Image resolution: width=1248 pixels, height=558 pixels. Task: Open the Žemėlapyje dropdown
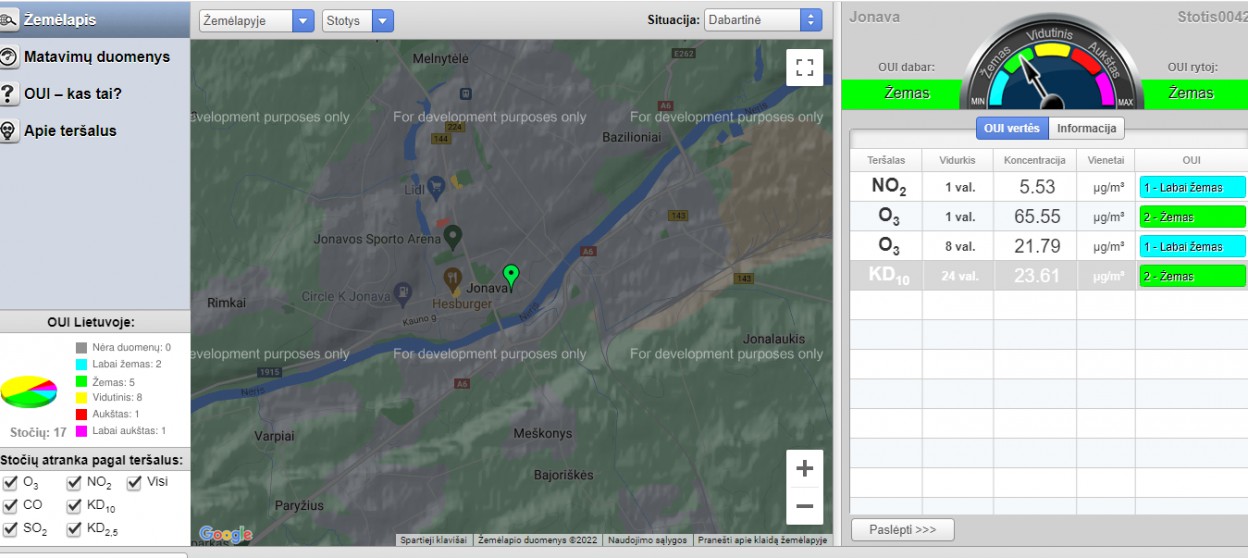click(x=258, y=21)
